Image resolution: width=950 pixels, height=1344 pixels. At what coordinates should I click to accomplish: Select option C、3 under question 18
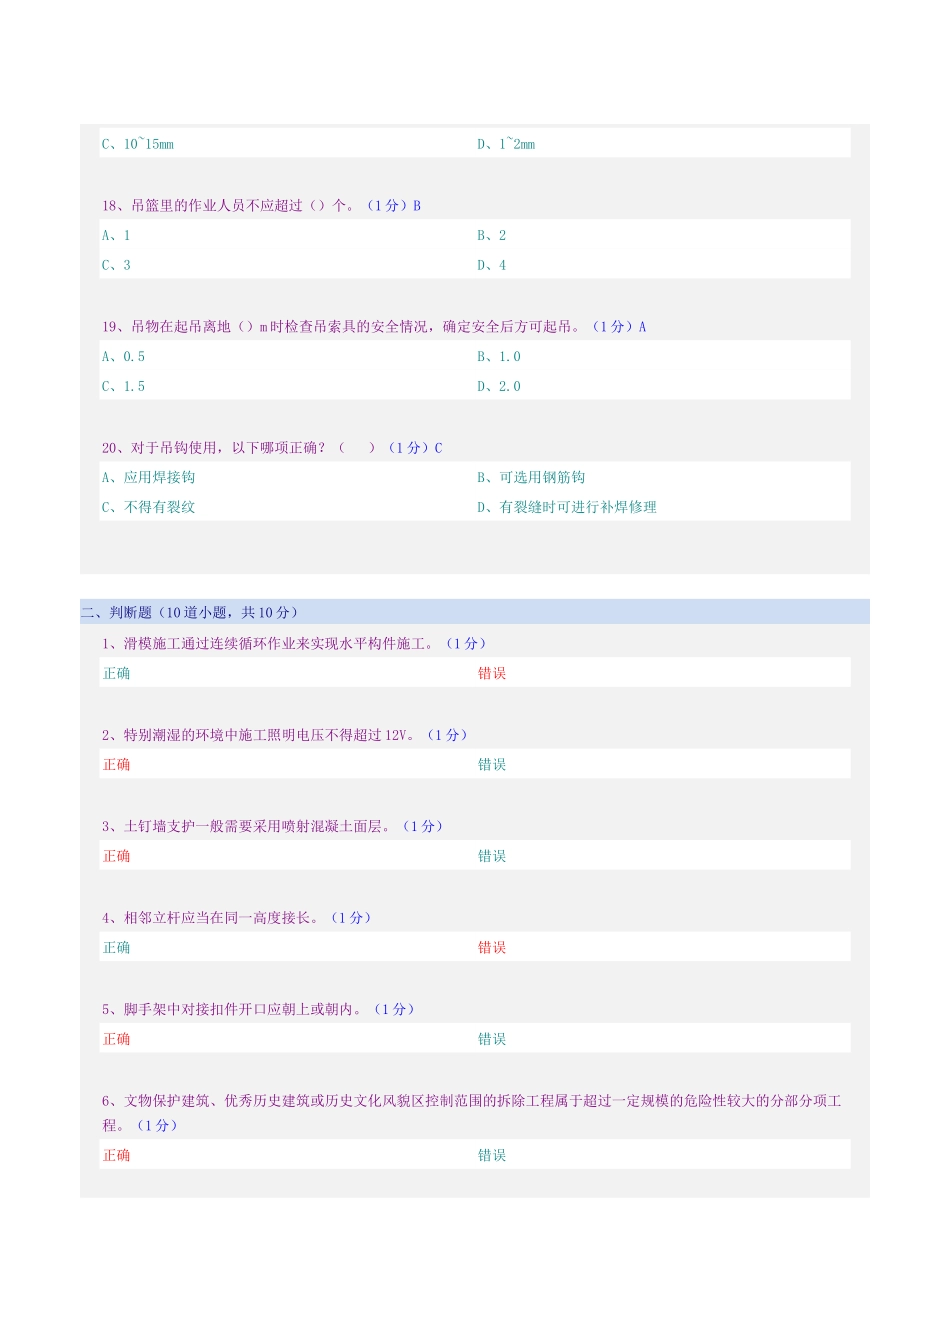(116, 266)
